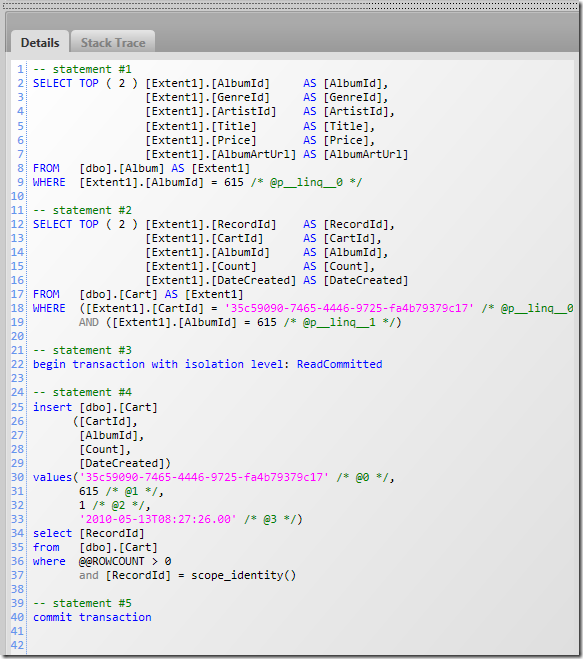Click 'FROM [dbo].[Album] AS [Extent1]' line

[141, 169]
